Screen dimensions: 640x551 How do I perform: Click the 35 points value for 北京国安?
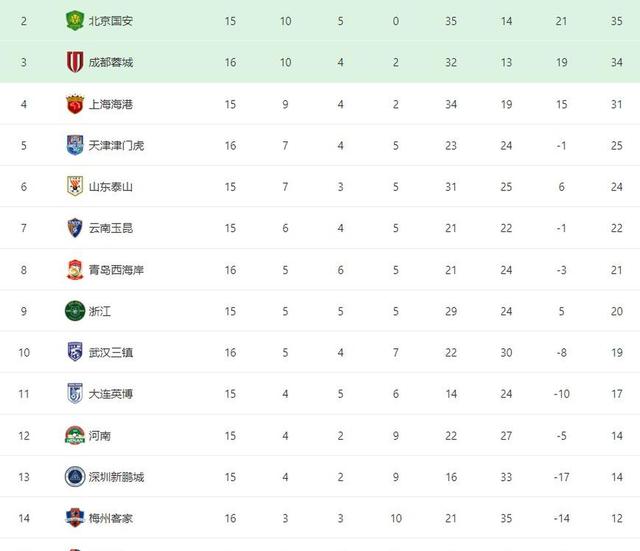617,20
